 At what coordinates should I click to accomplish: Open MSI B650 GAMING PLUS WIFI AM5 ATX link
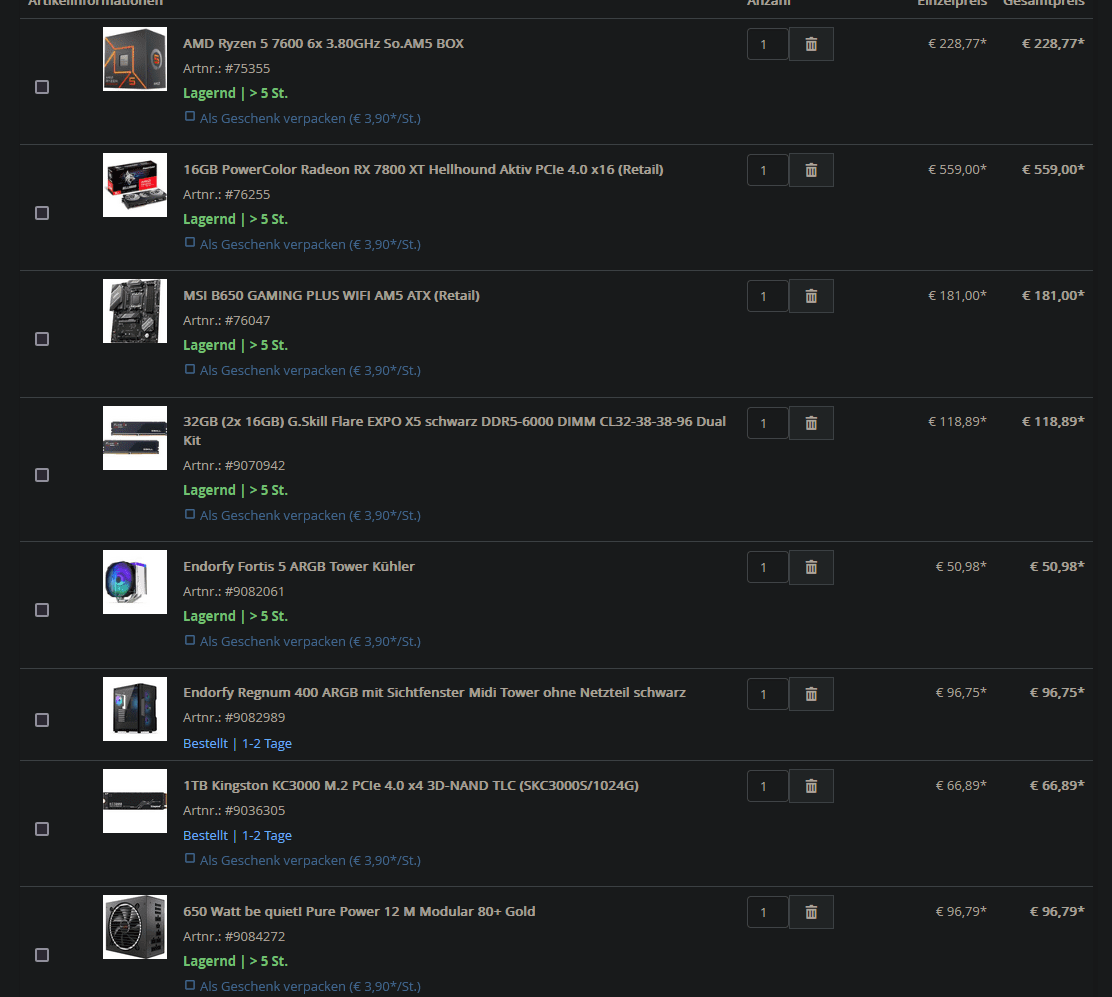(x=331, y=296)
